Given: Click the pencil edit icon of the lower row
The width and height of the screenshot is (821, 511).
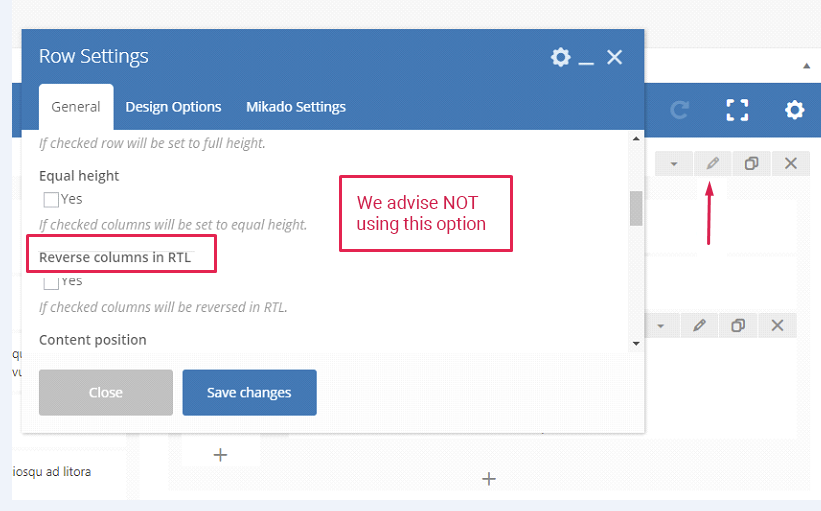Looking at the screenshot, I should (700, 325).
